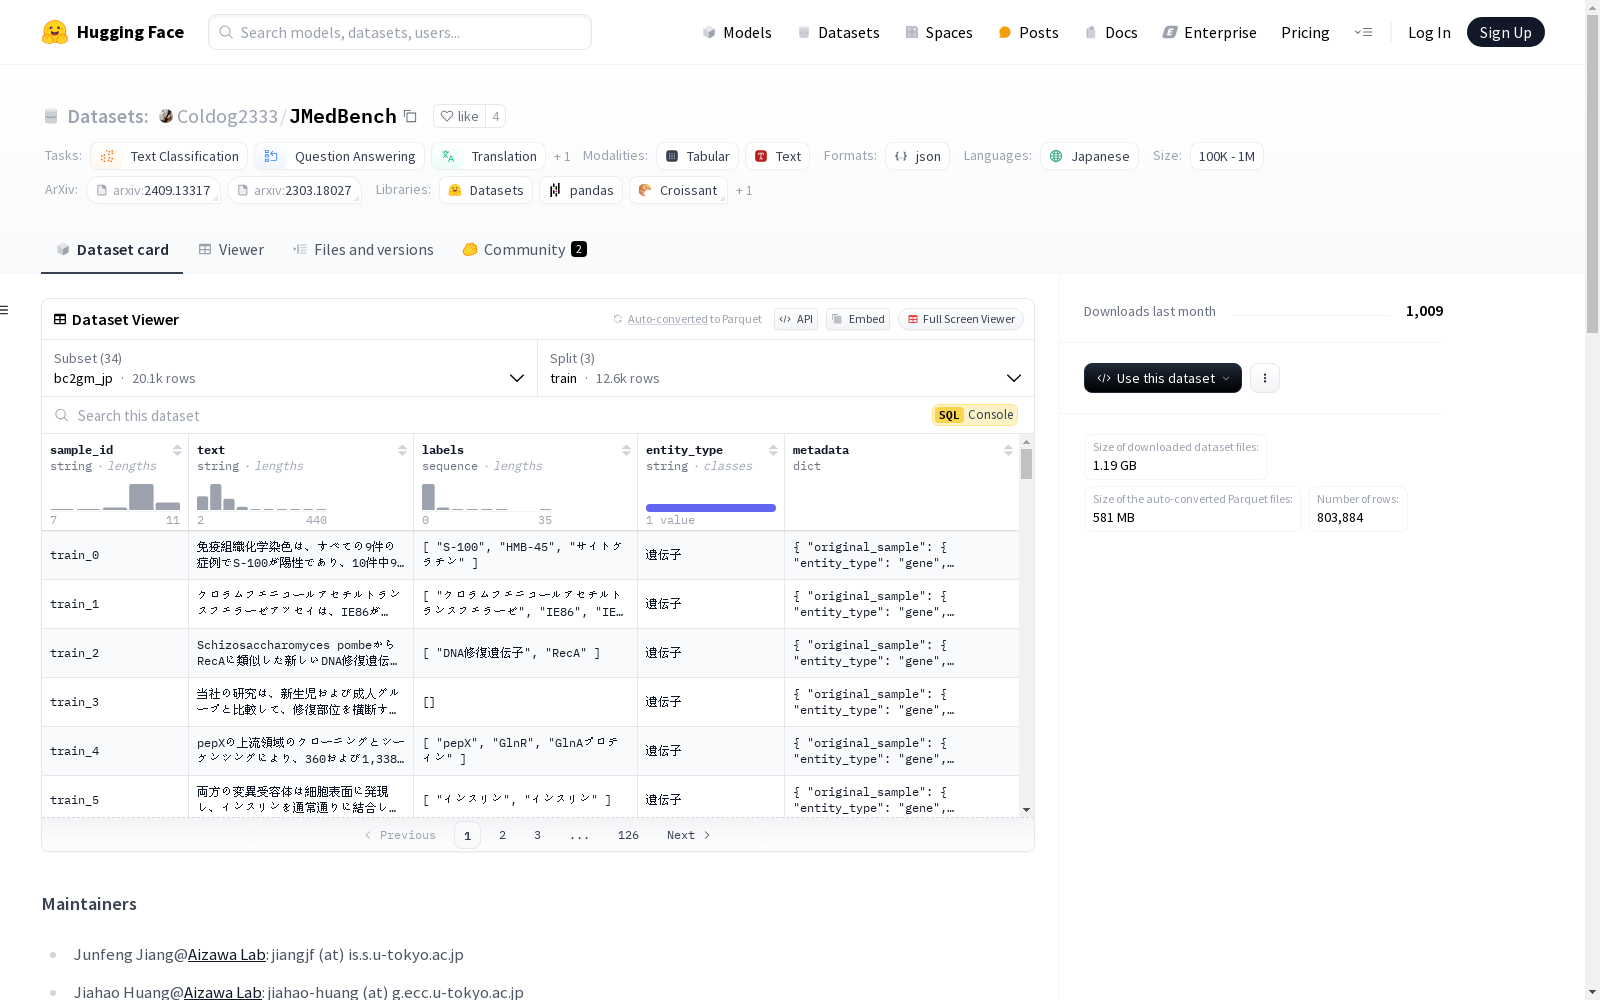
Task: Expand the +1 more tasks tag
Action: [562, 157]
